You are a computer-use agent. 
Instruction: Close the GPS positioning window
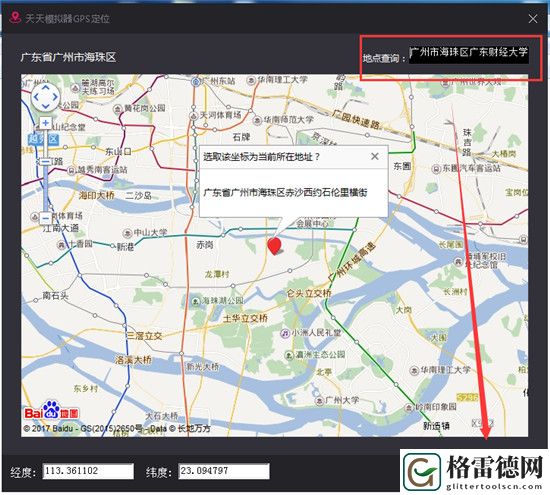click(532, 19)
